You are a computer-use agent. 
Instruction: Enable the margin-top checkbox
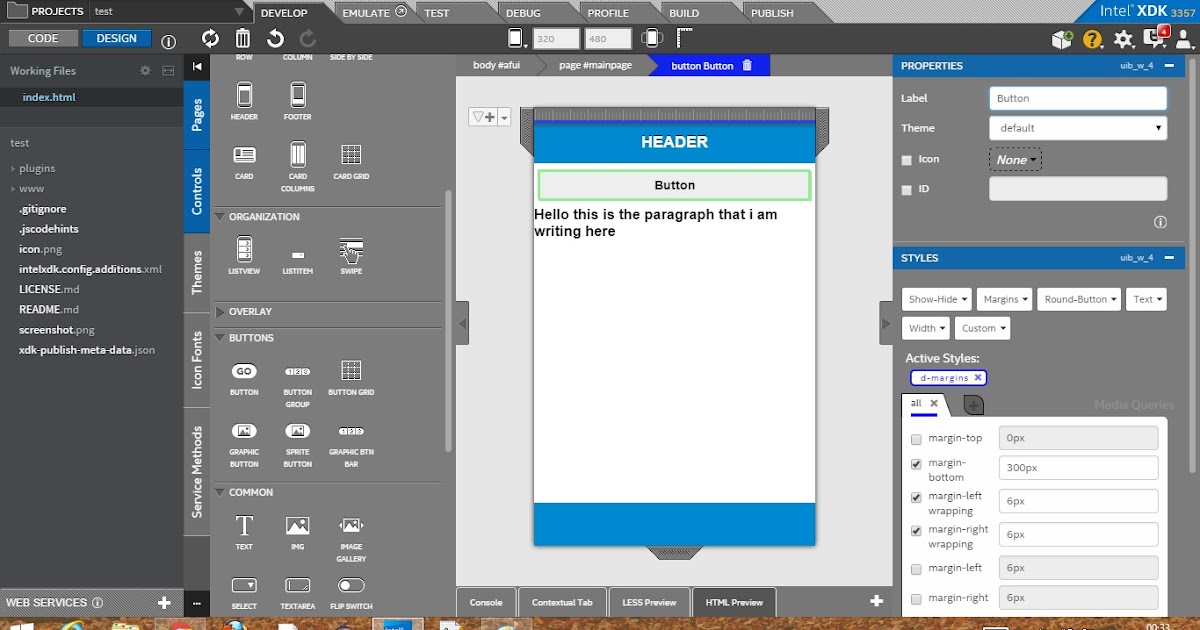[916, 438]
